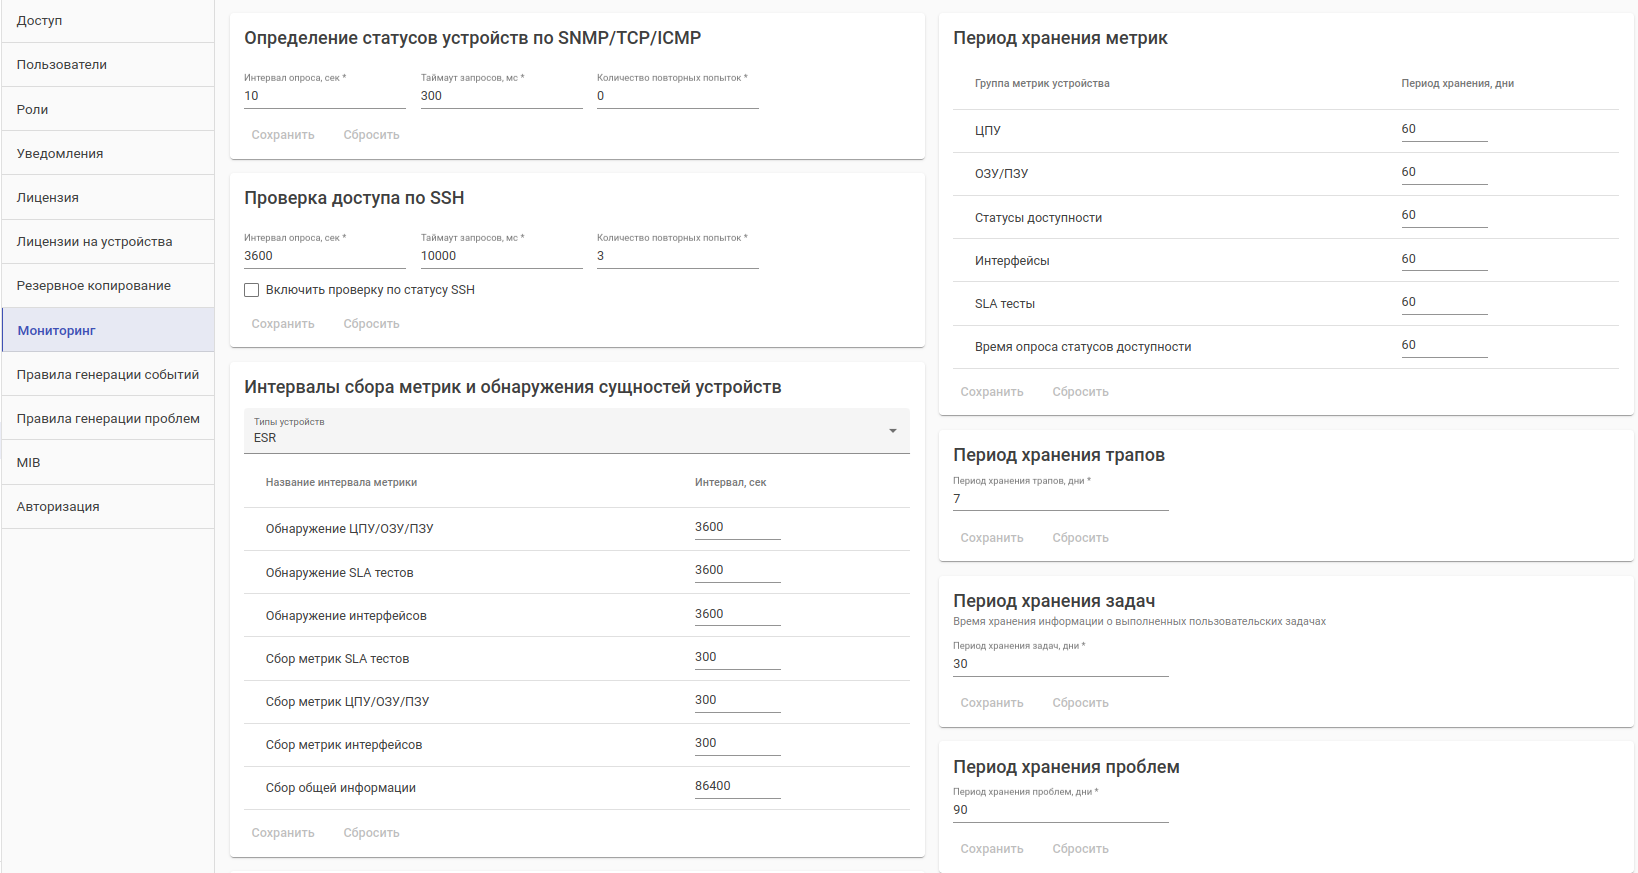Select the Backup sidebar item
The width and height of the screenshot is (1638, 873).
(x=94, y=286)
